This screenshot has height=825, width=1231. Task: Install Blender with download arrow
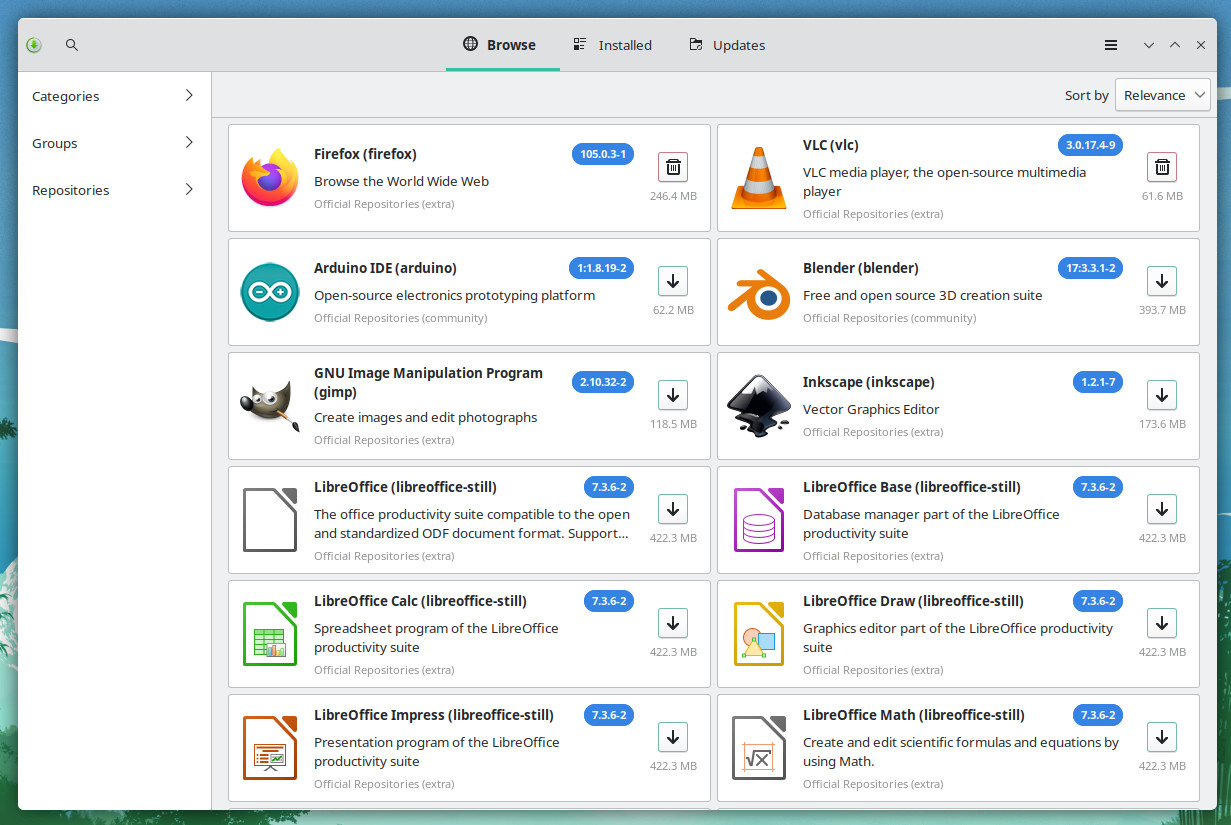pyautogui.click(x=1162, y=281)
